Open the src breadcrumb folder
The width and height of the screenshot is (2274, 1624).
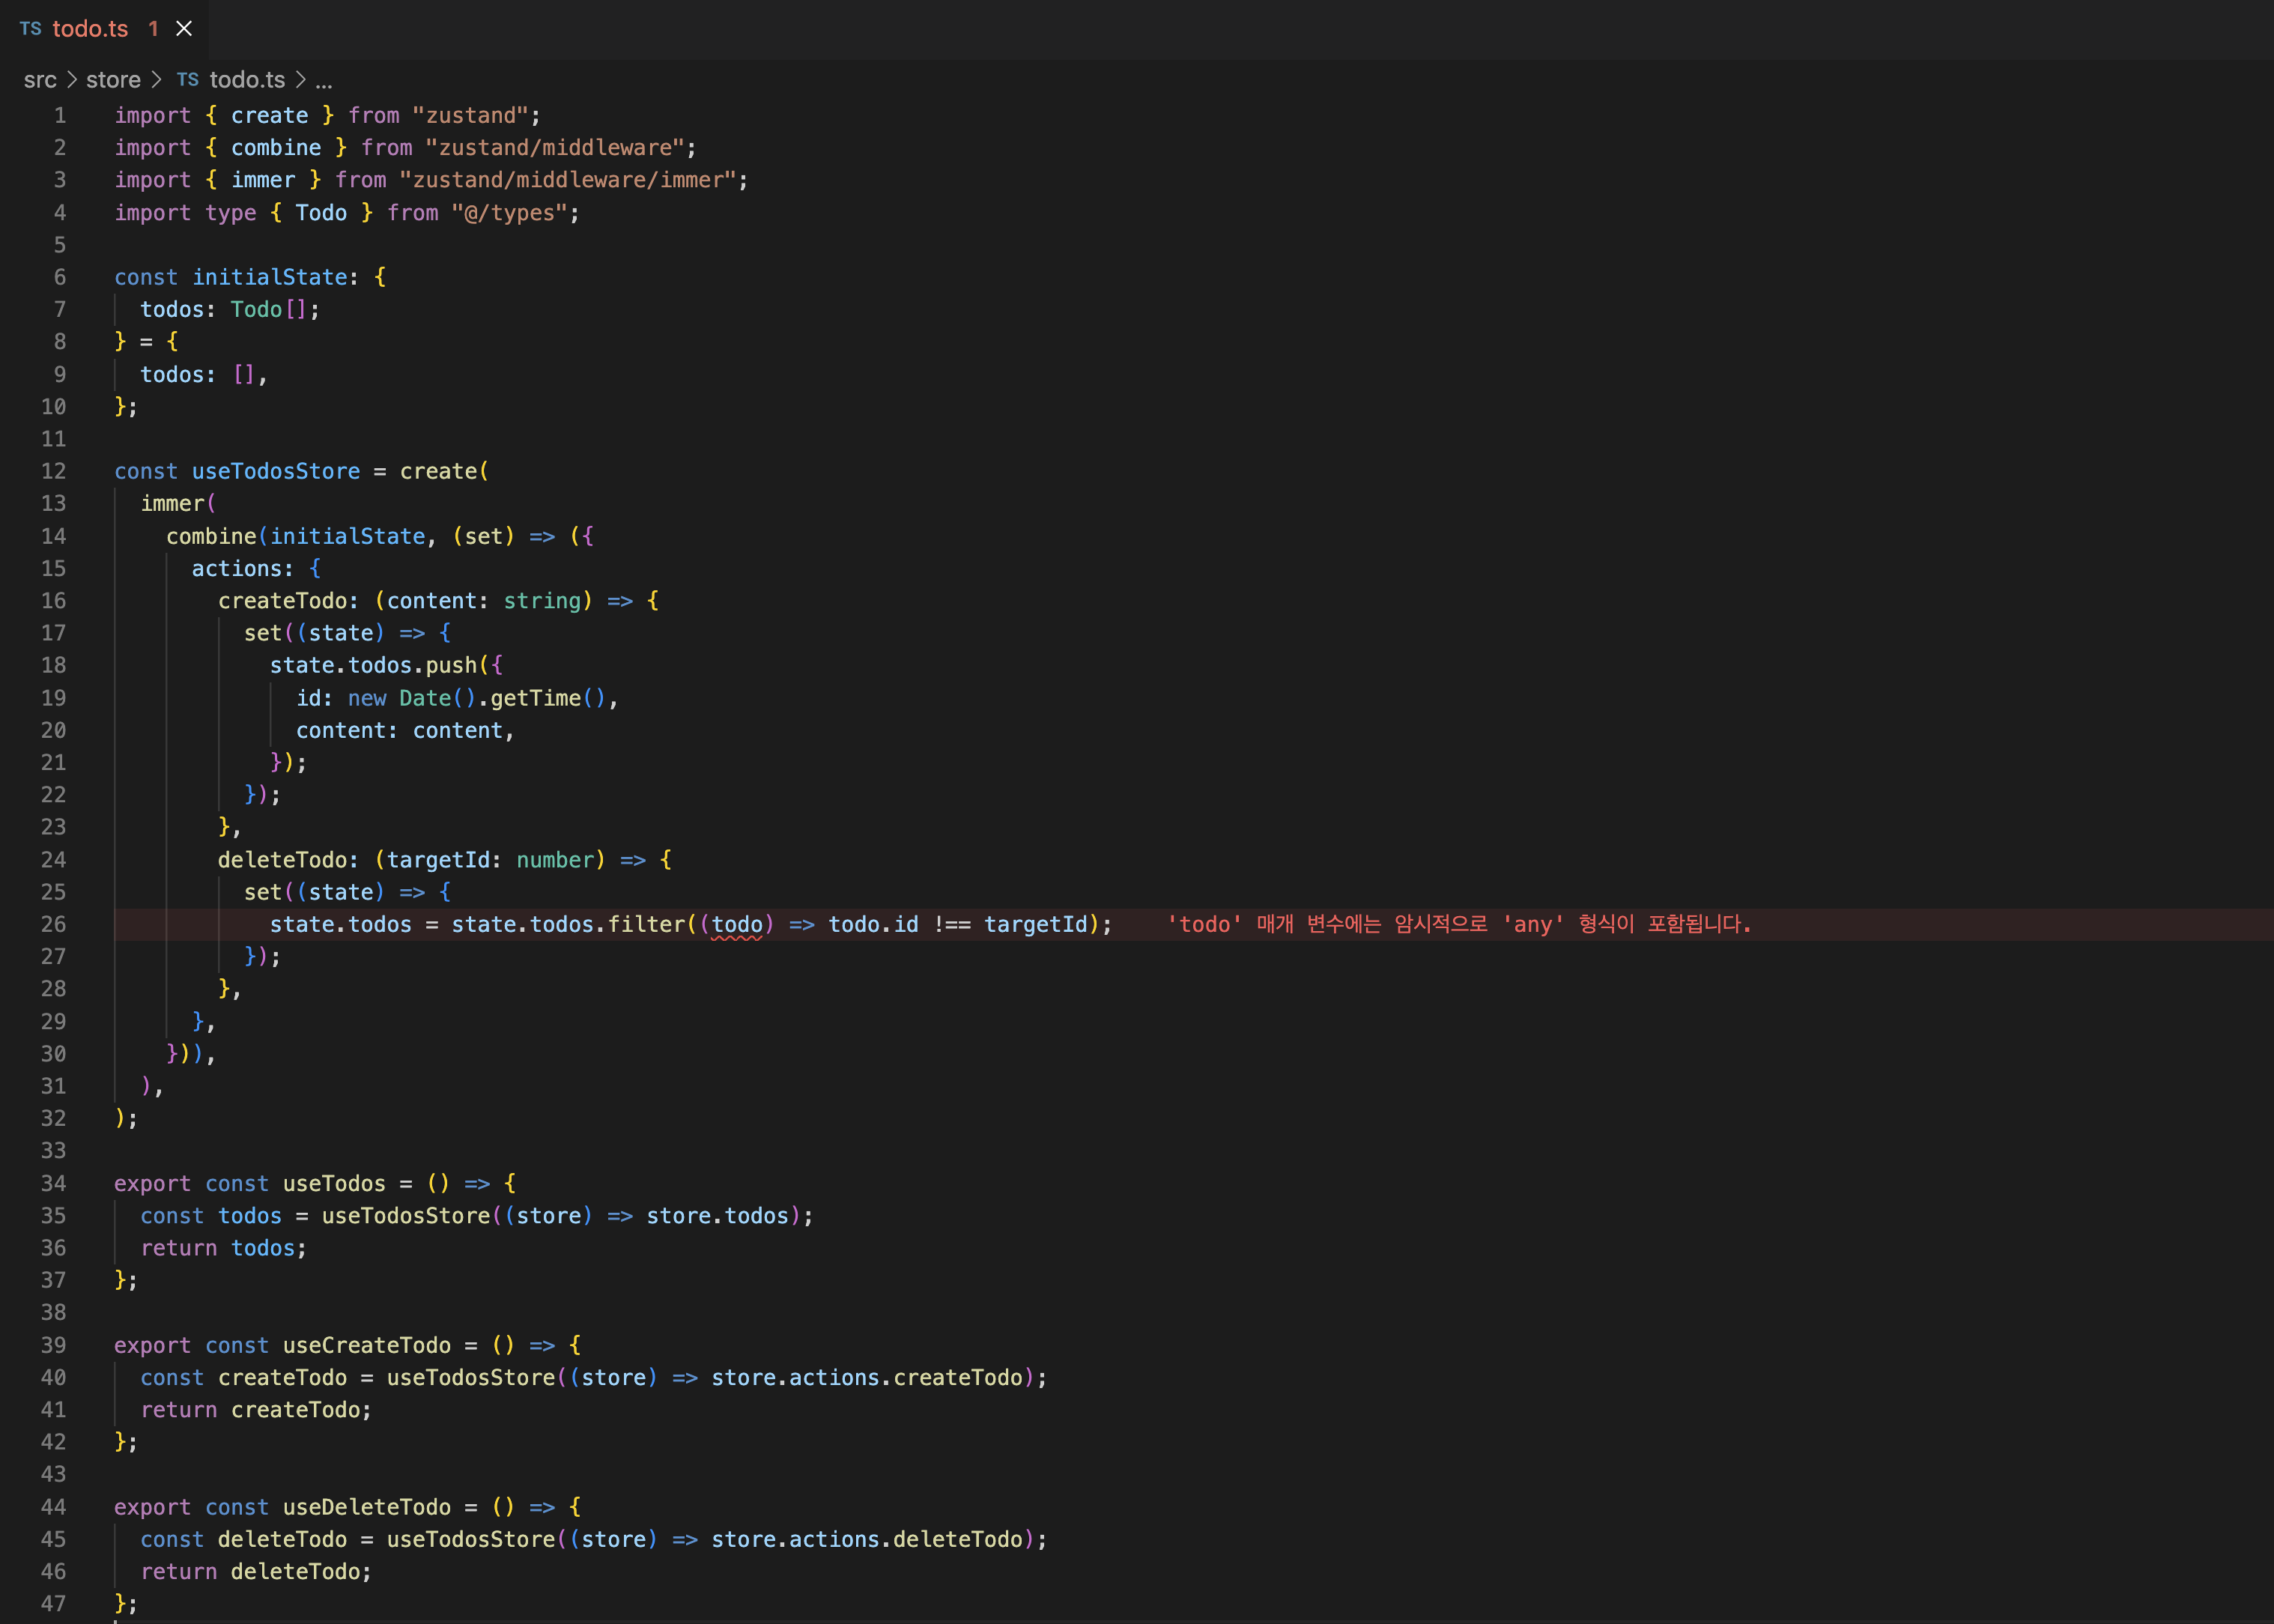coord(40,80)
